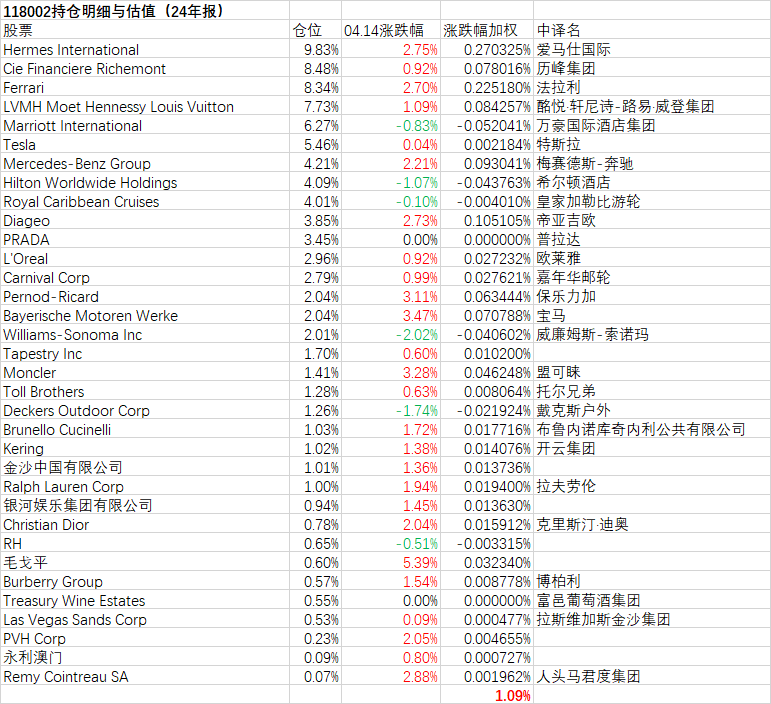
Task: Click the Christian Dior cell
Action: (x=145, y=525)
